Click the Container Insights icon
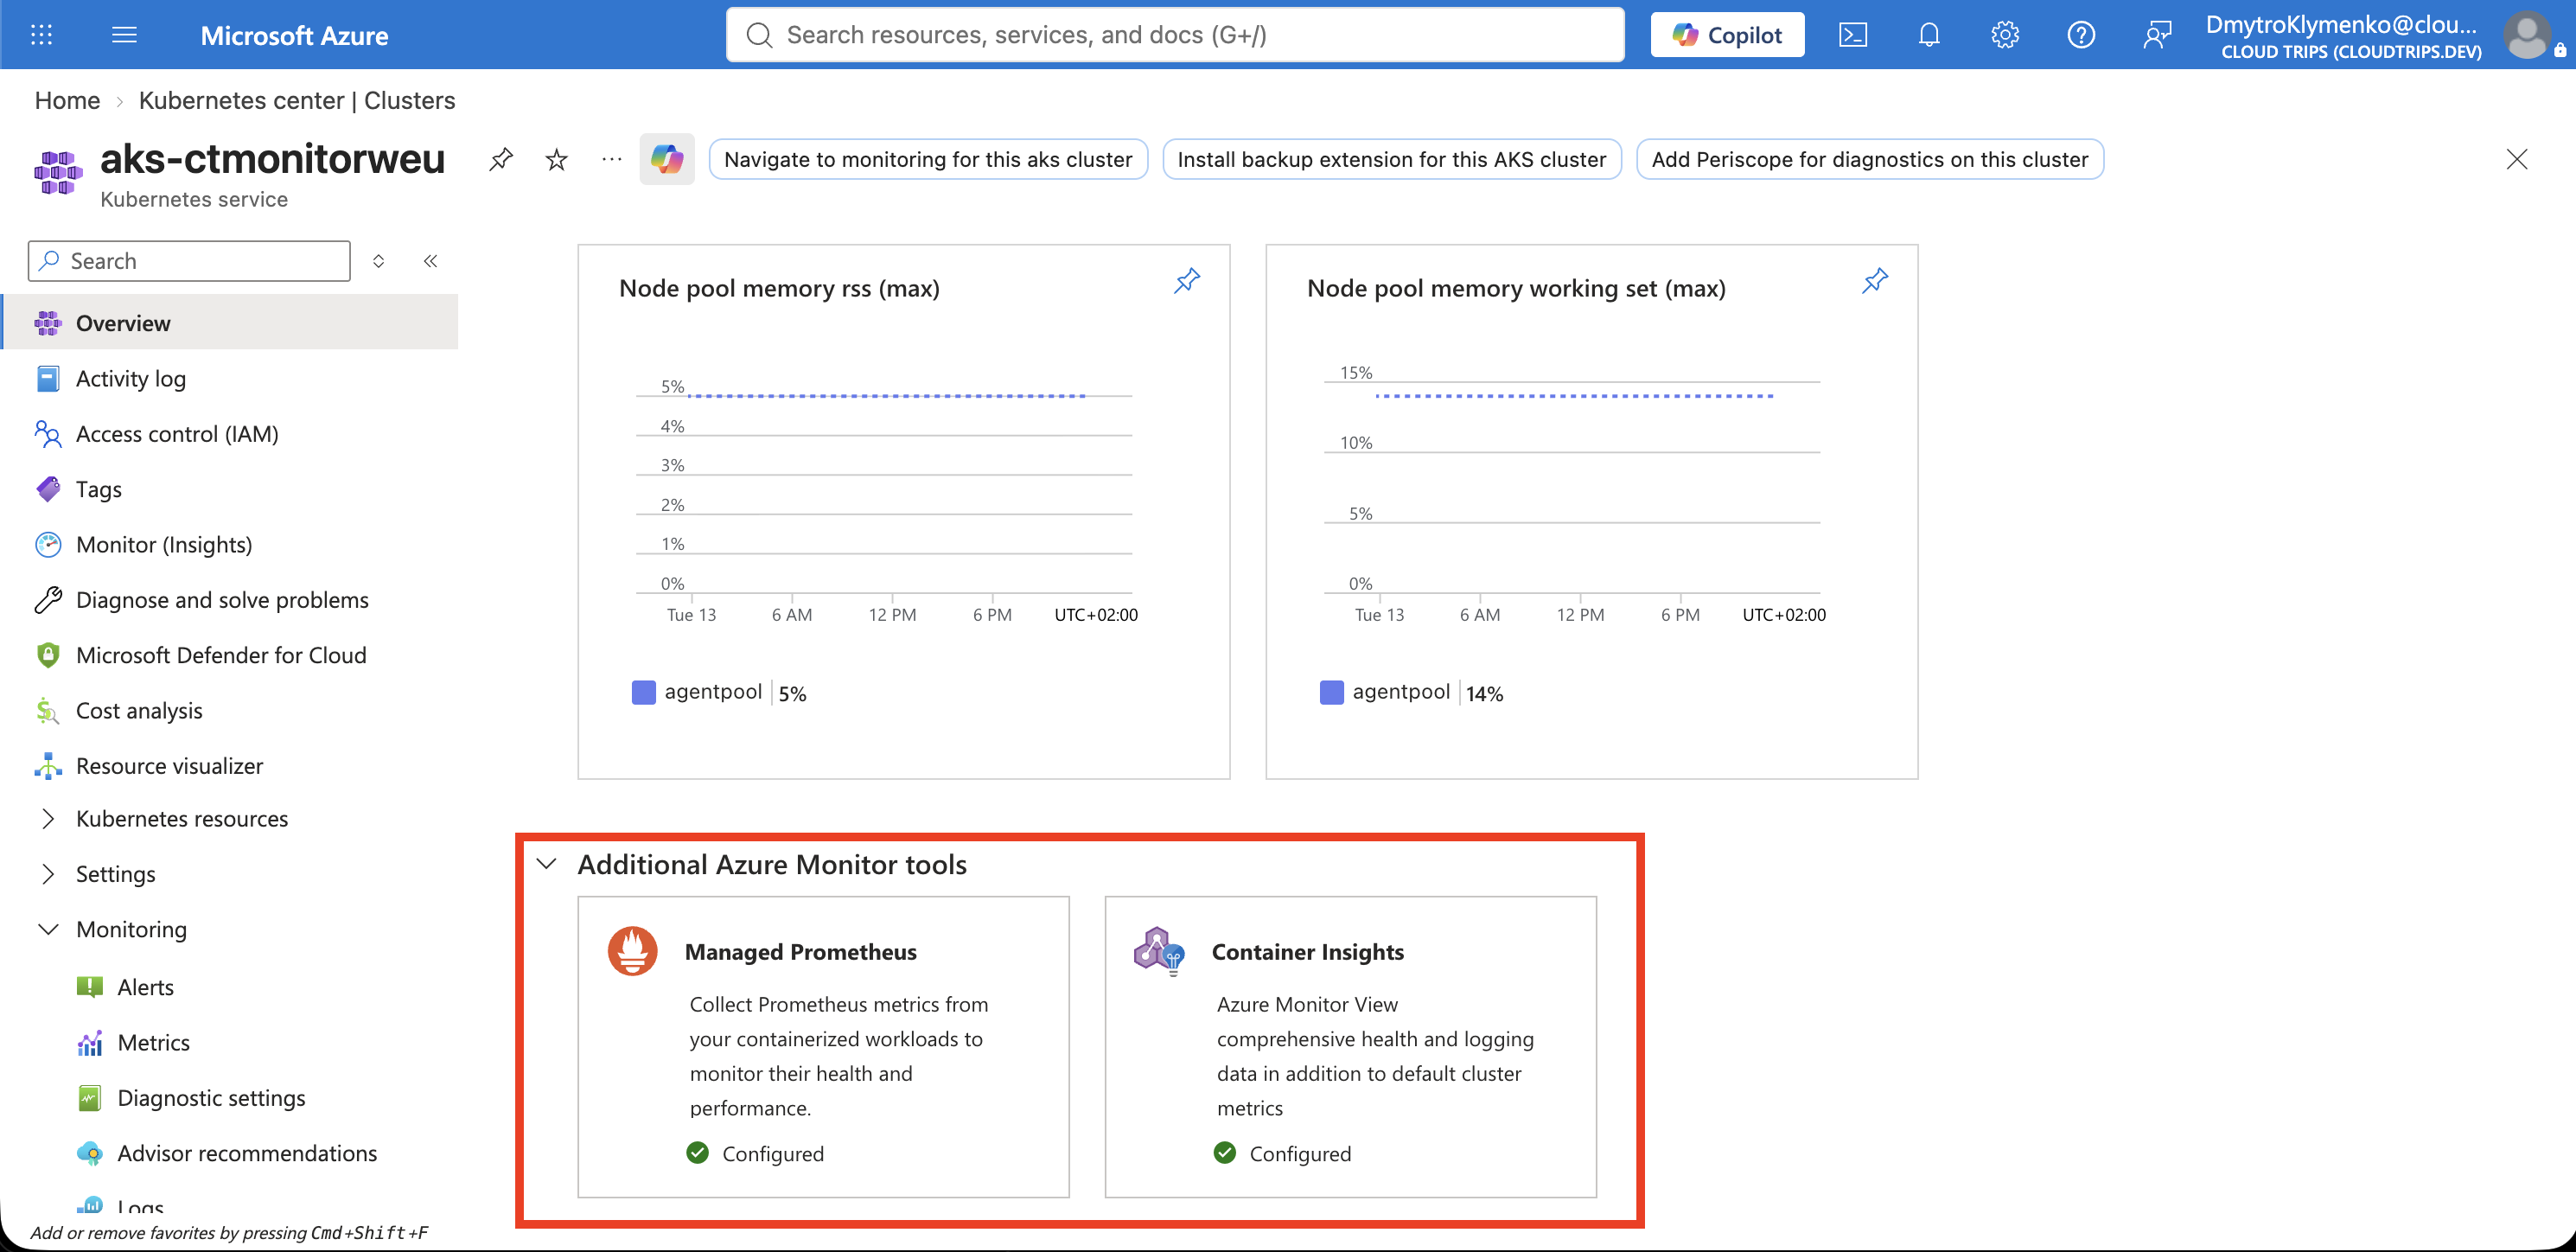The height and width of the screenshot is (1252, 2576). (1159, 951)
